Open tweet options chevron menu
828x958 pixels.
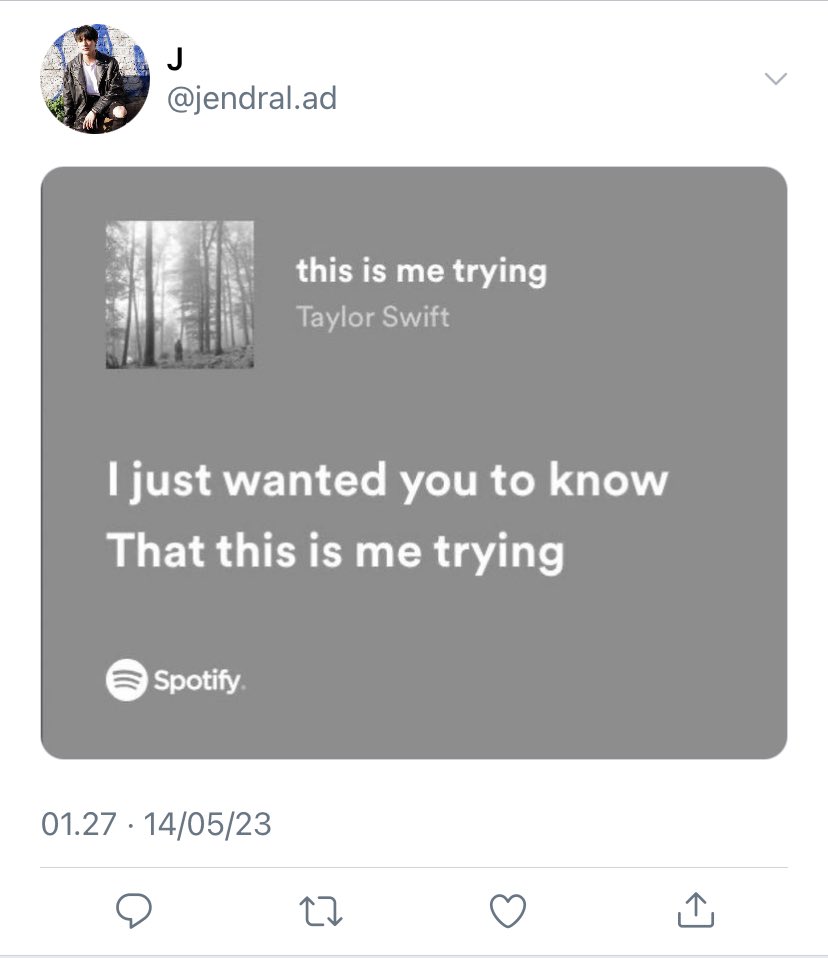click(775, 79)
